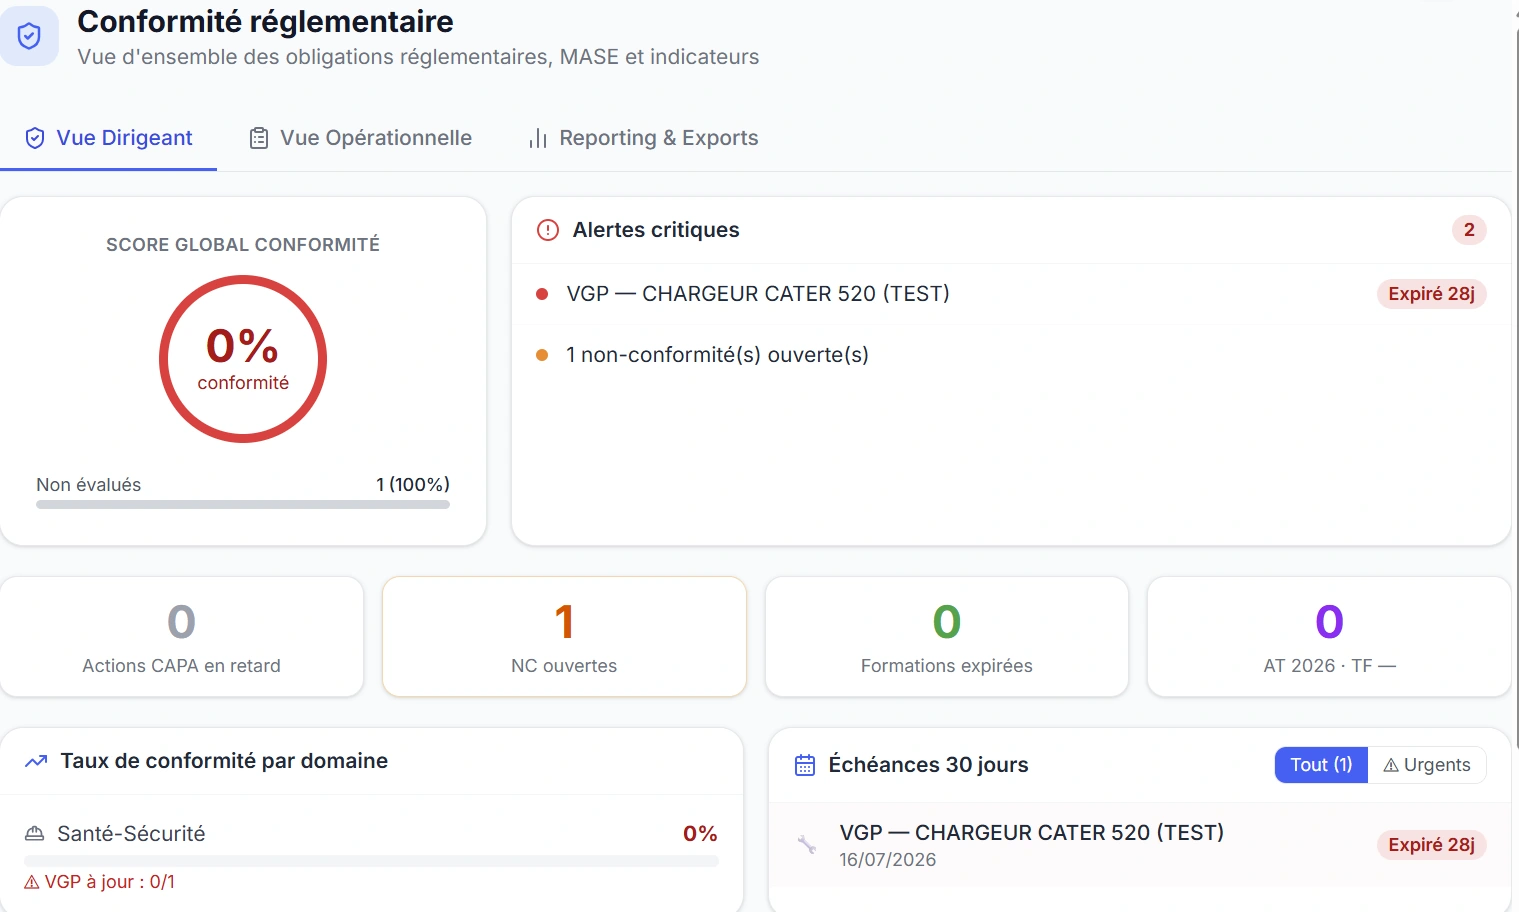Click the helmet icon beside Santé-Sécurité
This screenshot has width=1519, height=912.
35,834
